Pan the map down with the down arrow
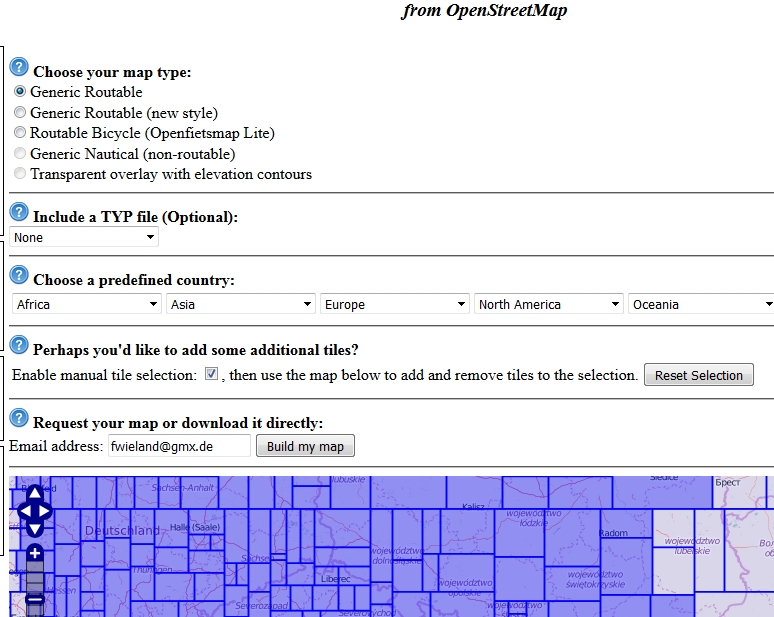774x617 pixels. (34, 529)
